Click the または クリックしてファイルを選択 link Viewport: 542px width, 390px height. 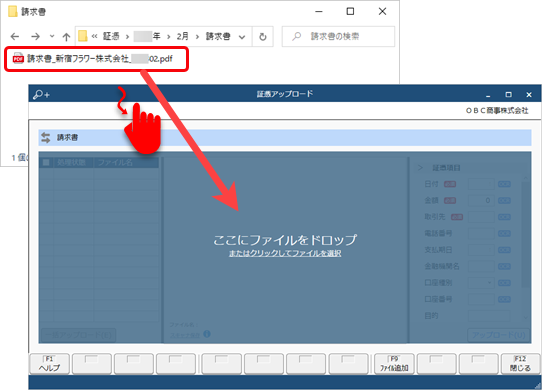pyautogui.click(x=285, y=253)
